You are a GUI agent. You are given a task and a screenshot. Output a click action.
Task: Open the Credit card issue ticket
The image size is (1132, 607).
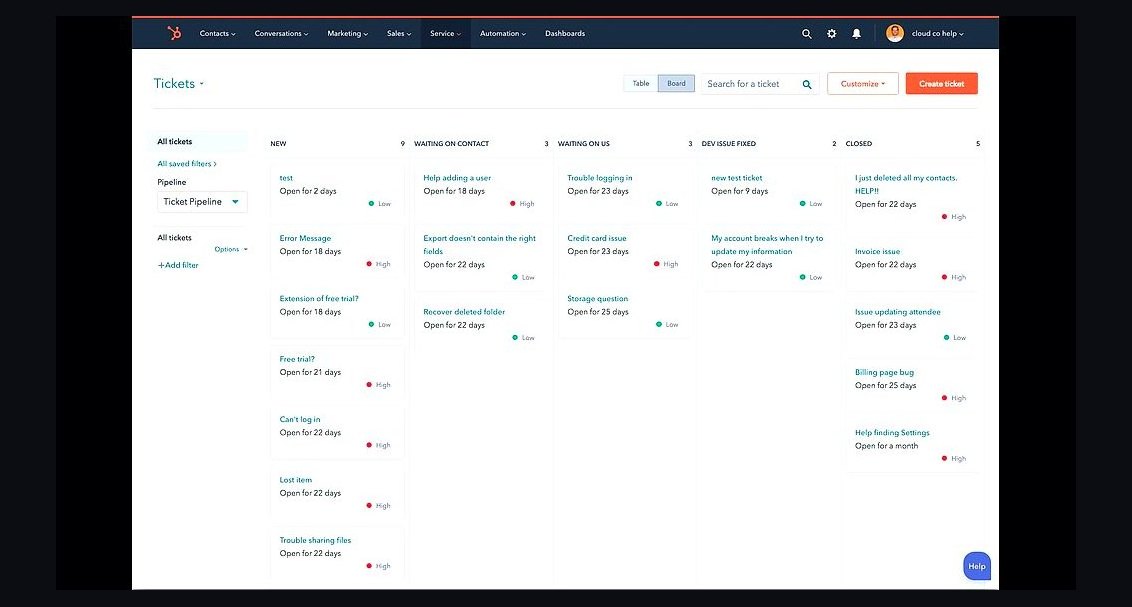597,238
